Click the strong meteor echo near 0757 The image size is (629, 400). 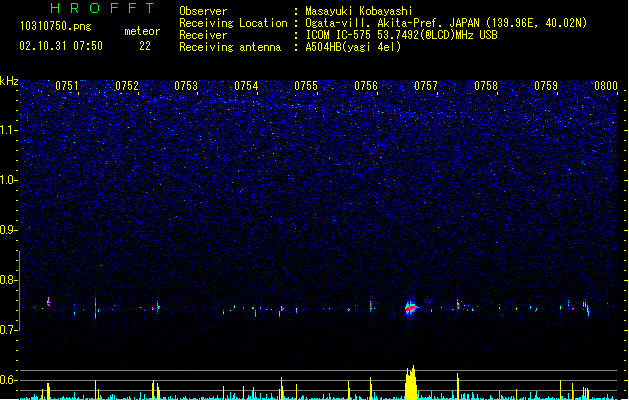point(410,308)
